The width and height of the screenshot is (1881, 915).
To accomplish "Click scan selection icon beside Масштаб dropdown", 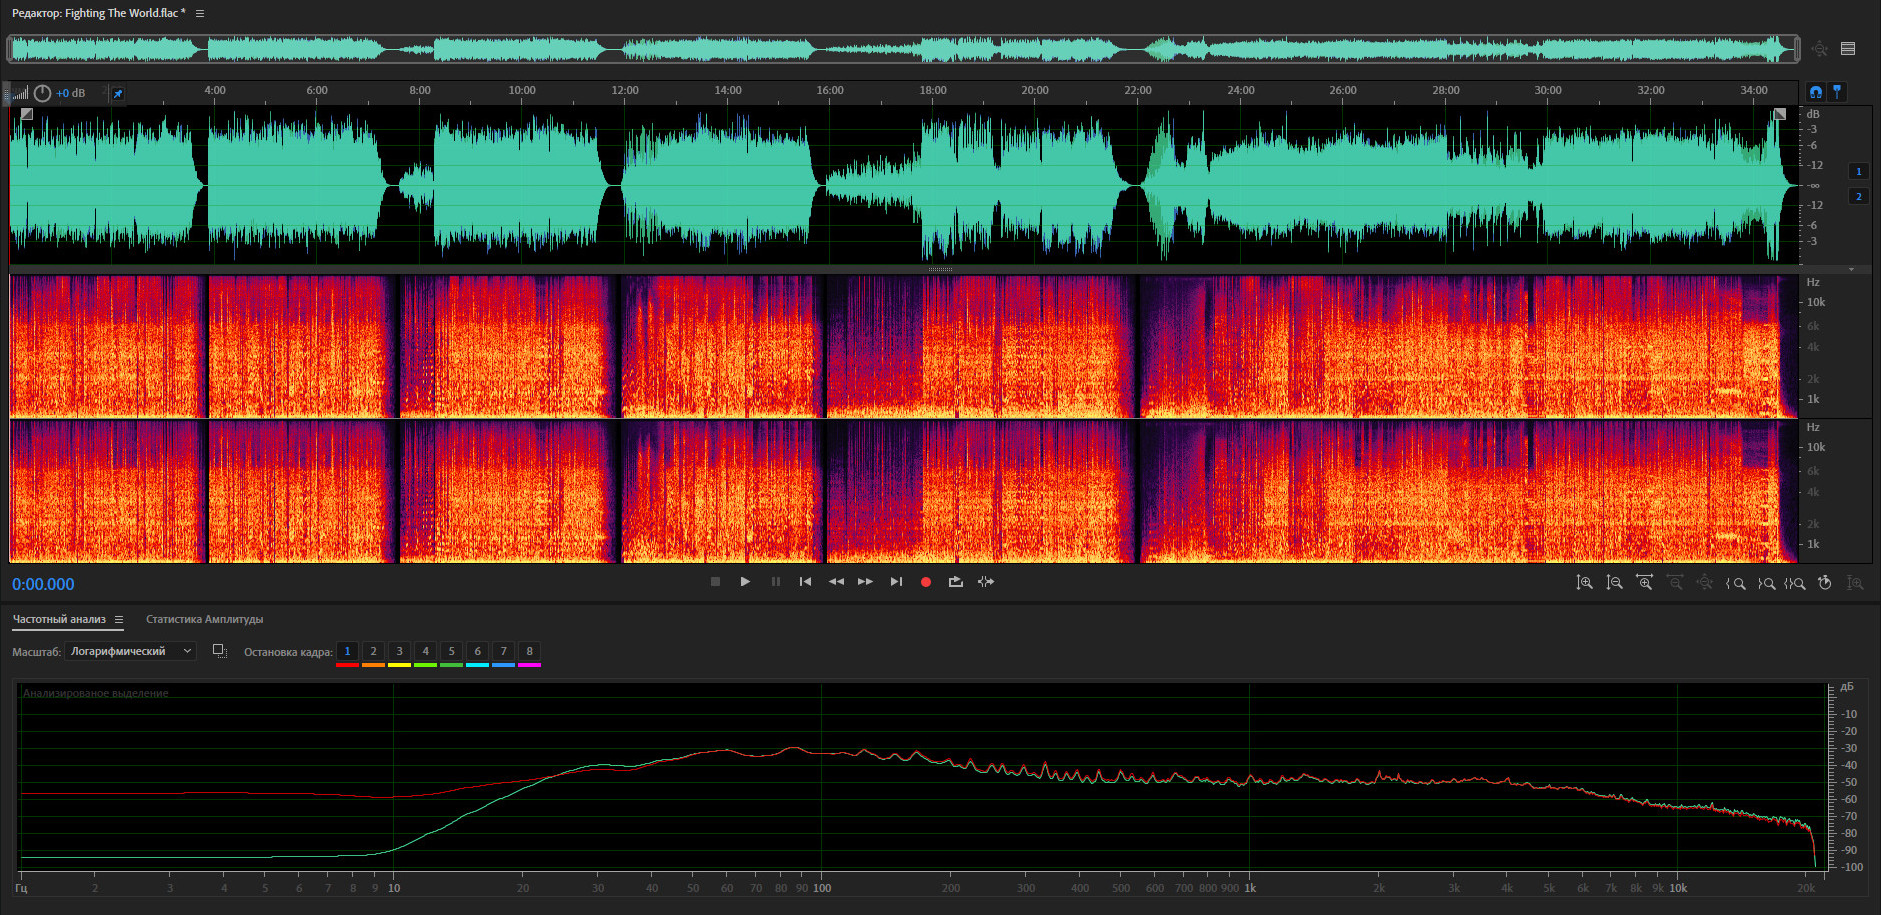I will coord(220,651).
